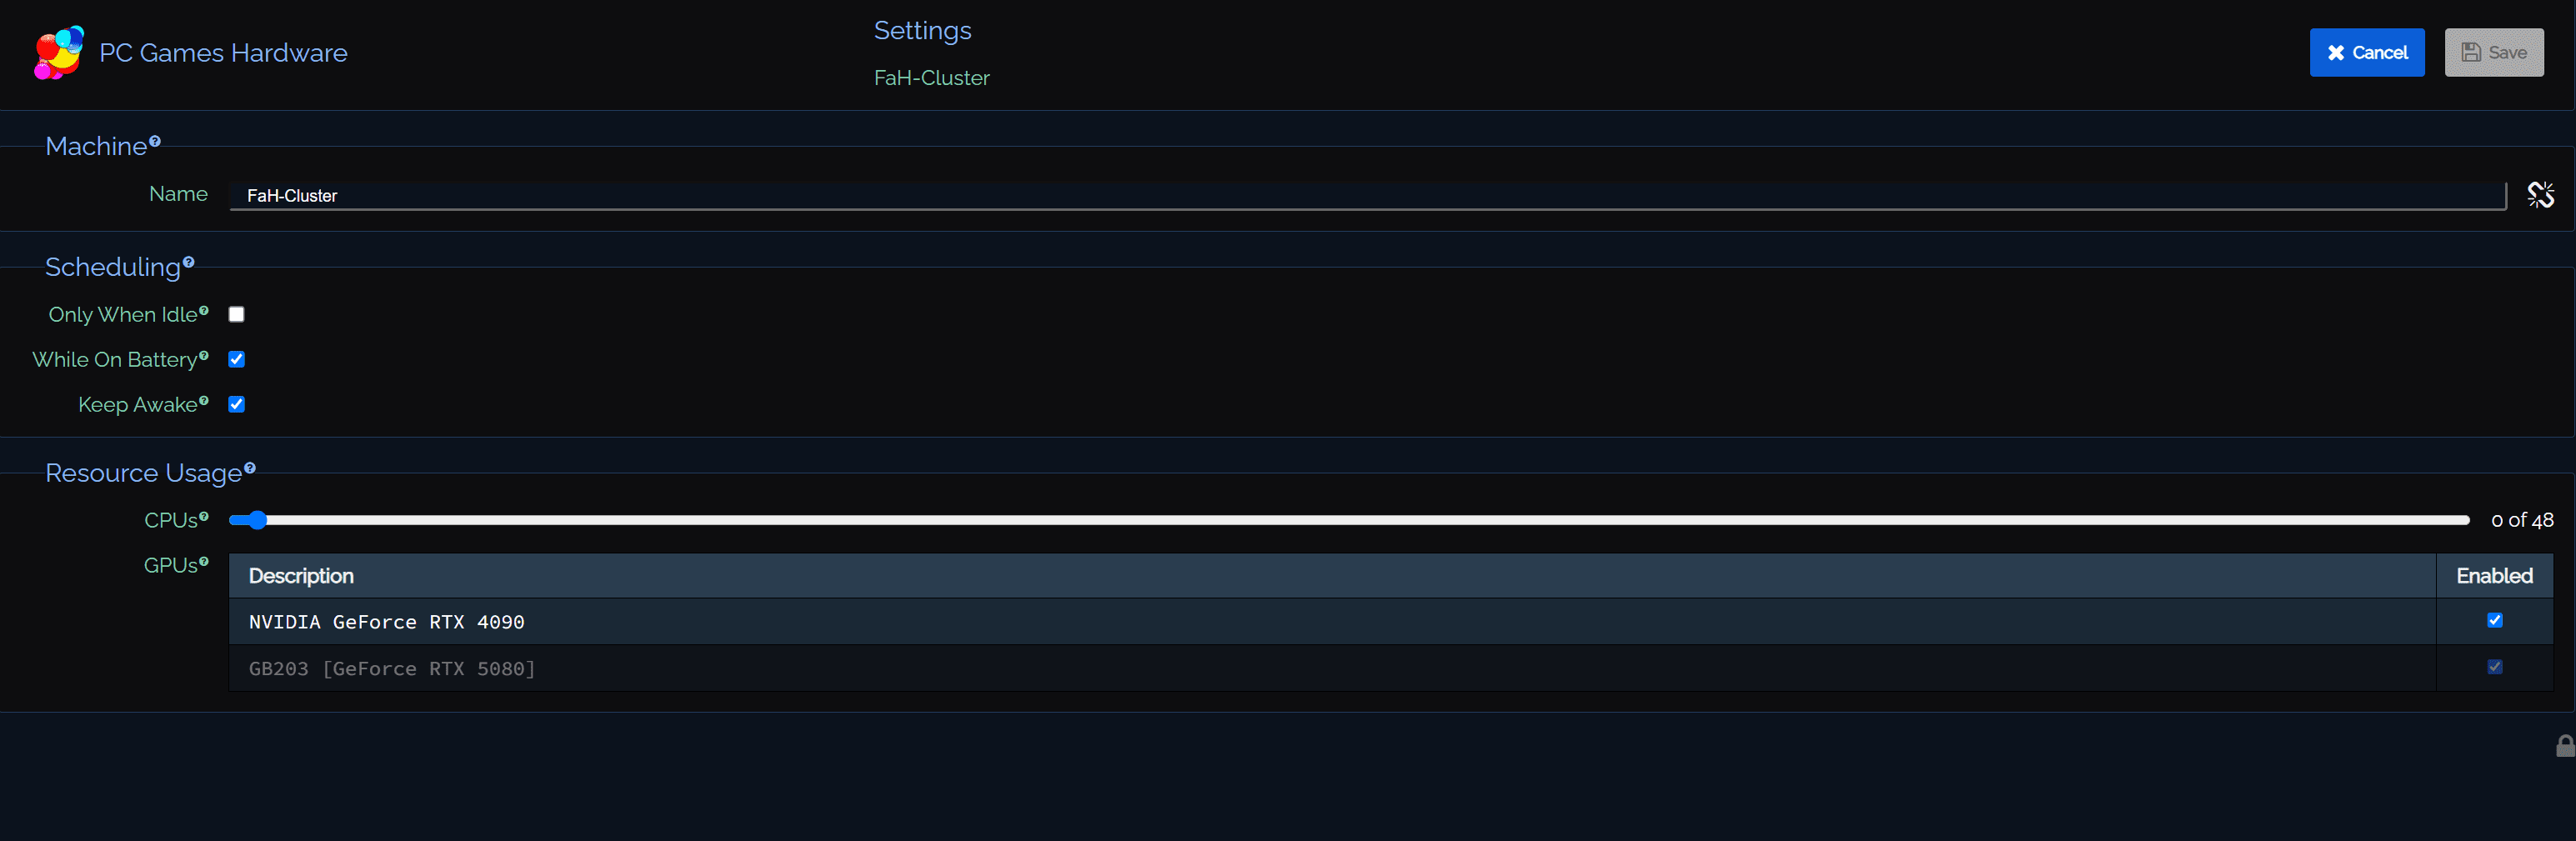Click the unlink icon right of Name field
Viewport: 2576px width, 841px height.
[x=2540, y=194]
